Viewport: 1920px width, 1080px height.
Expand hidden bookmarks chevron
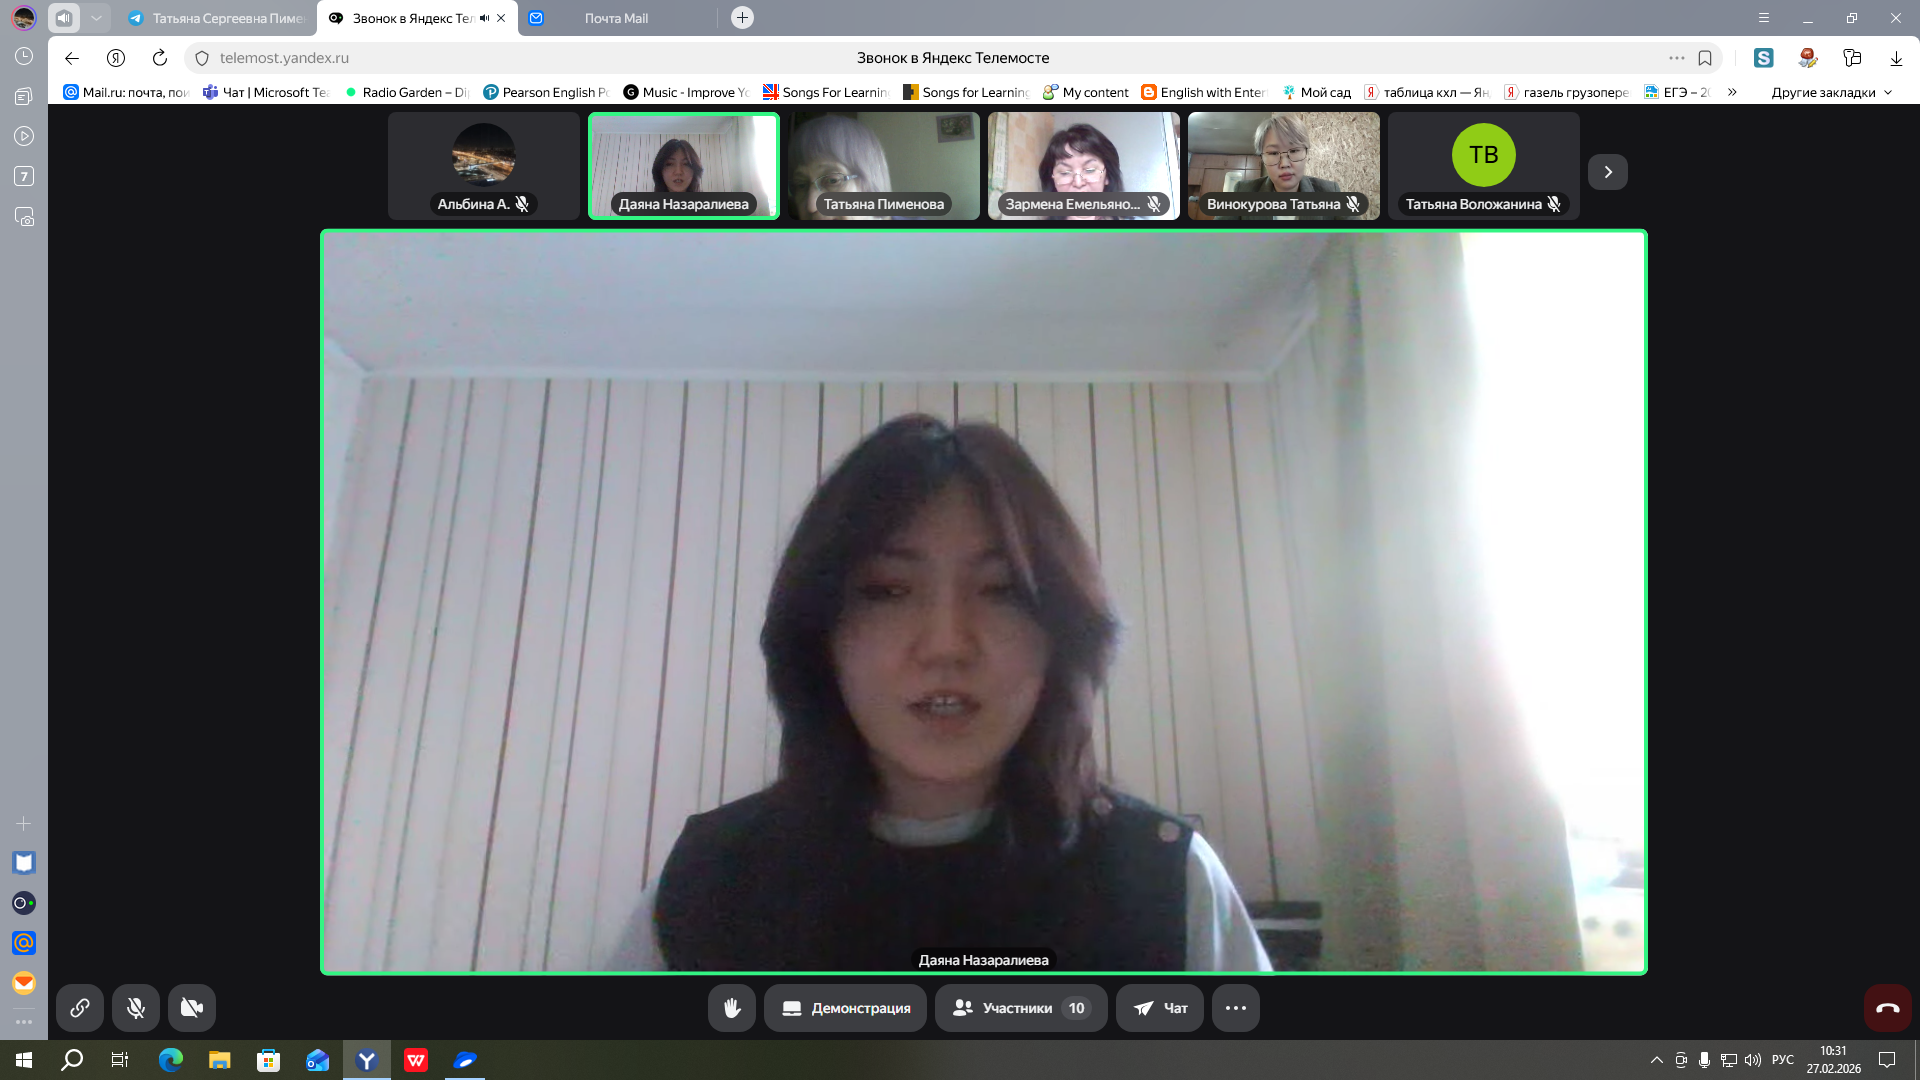(x=1732, y=92)
